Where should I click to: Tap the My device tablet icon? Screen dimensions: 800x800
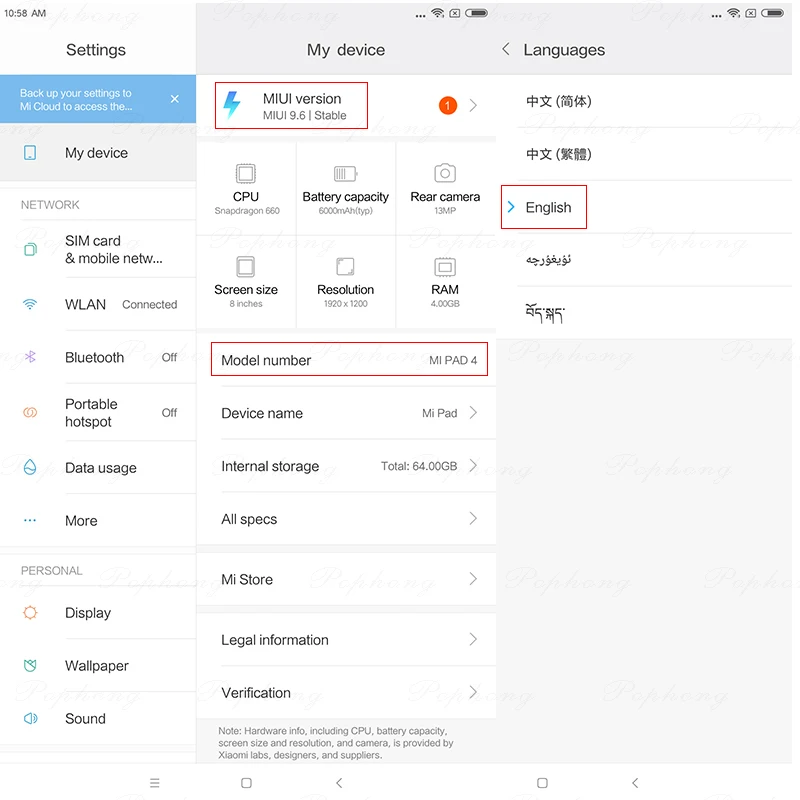pos(30,153)
